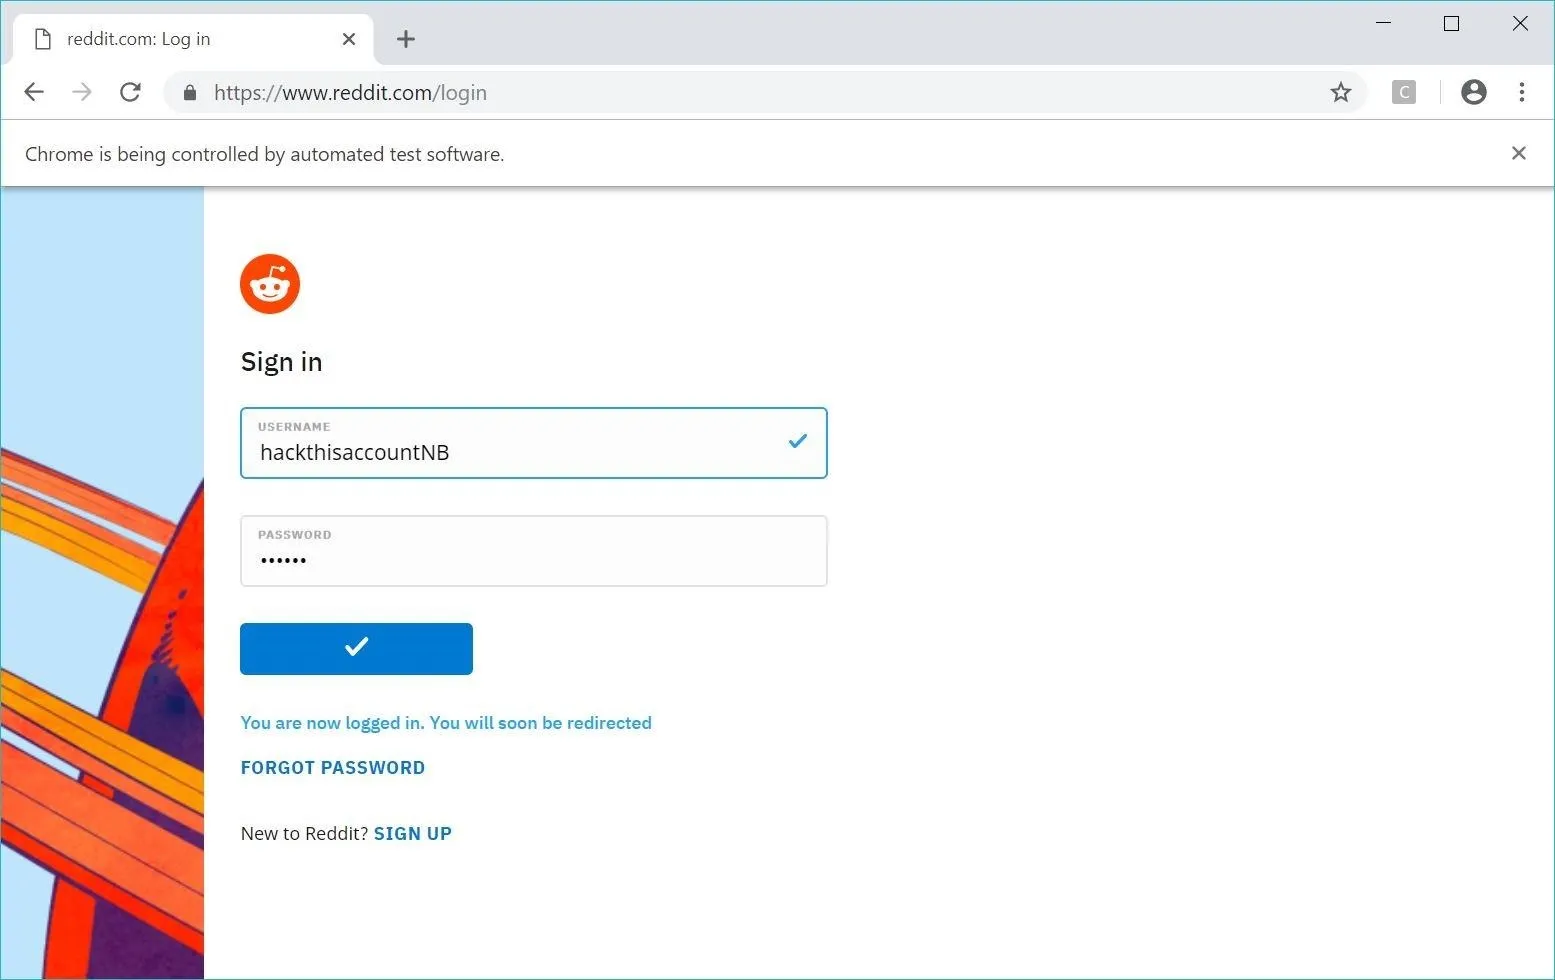Image resolution: width=1555 pixels, height=980 pixels.
Task: Maximize the Chrome window
Action: coord(1452,23)
